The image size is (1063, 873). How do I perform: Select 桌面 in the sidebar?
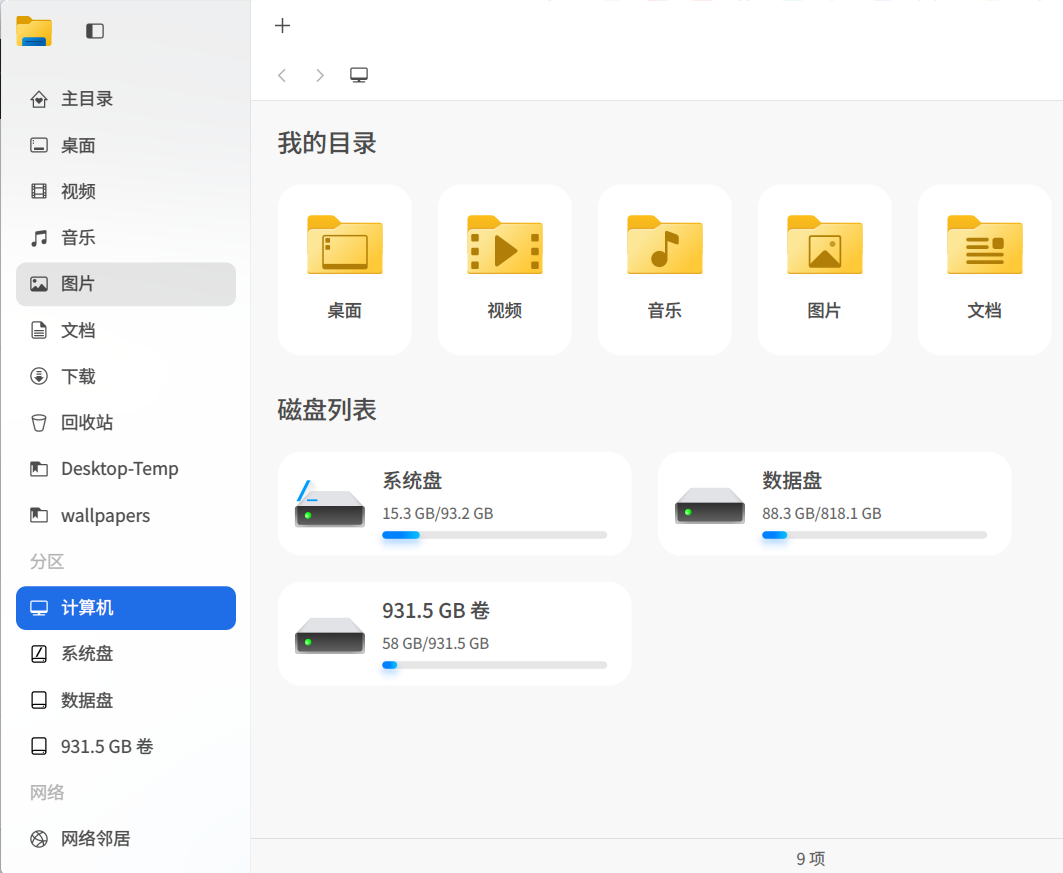click(x=126, y=145)
